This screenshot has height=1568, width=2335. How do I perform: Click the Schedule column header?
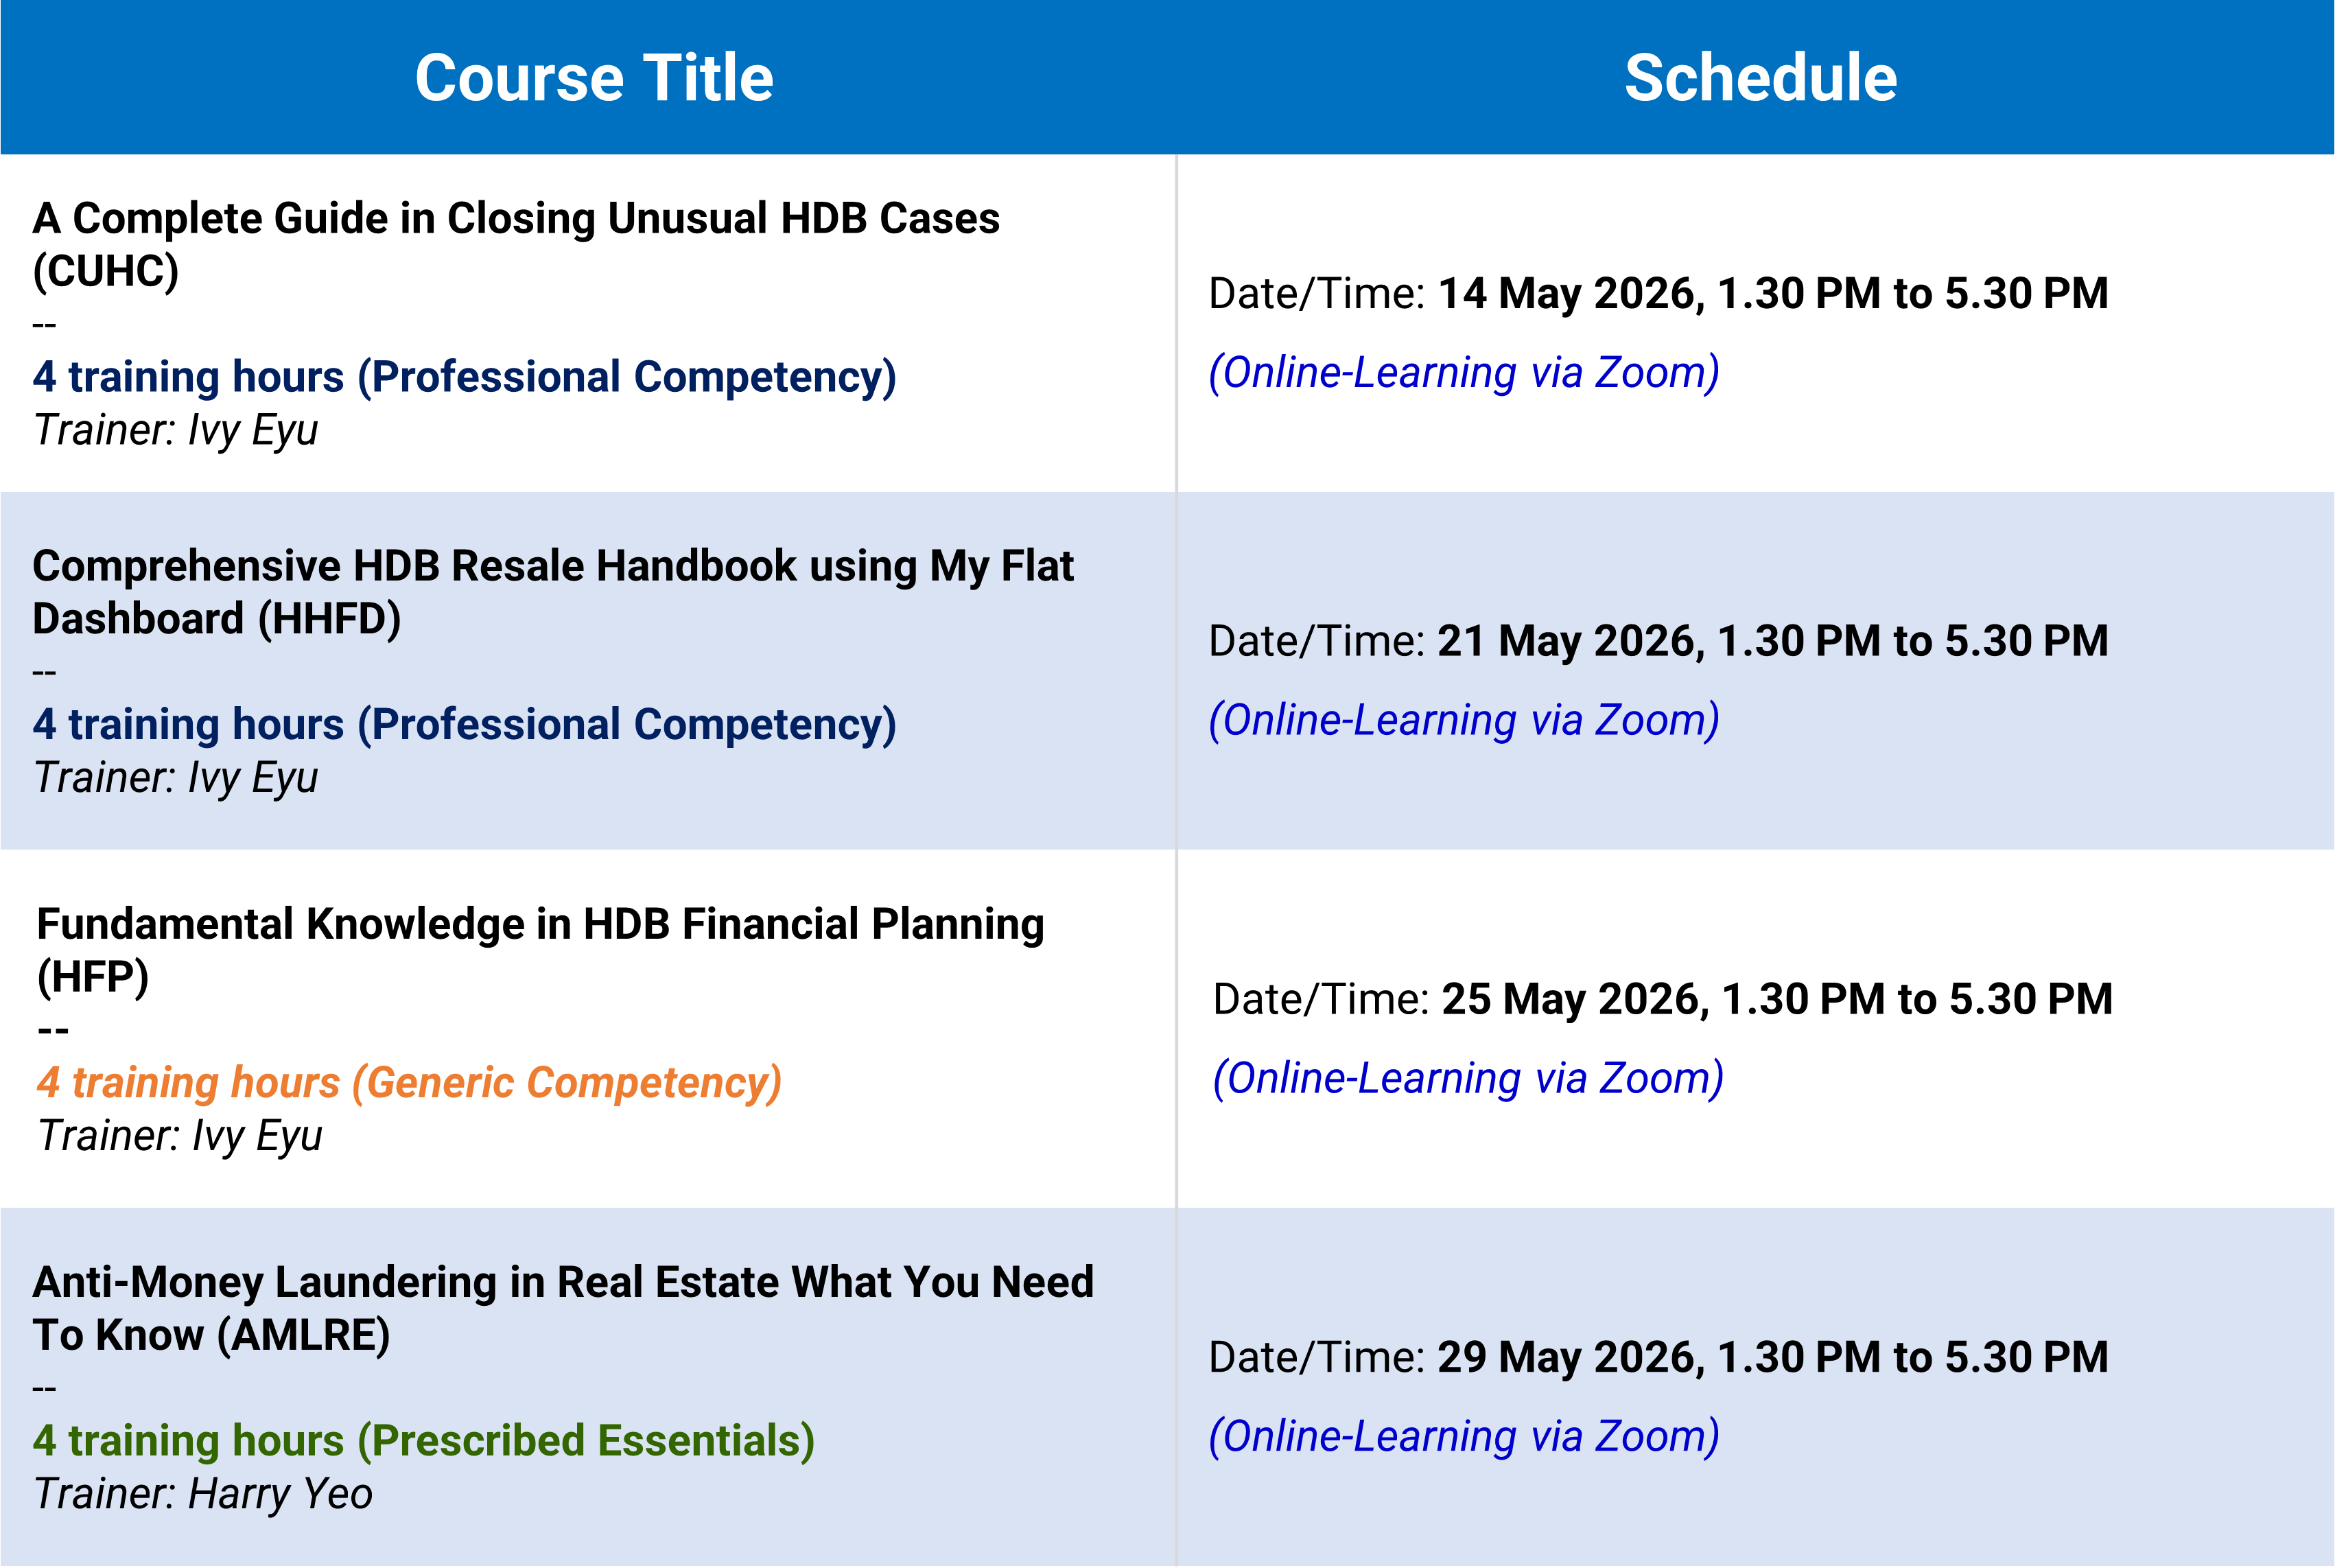point(1760,78)
